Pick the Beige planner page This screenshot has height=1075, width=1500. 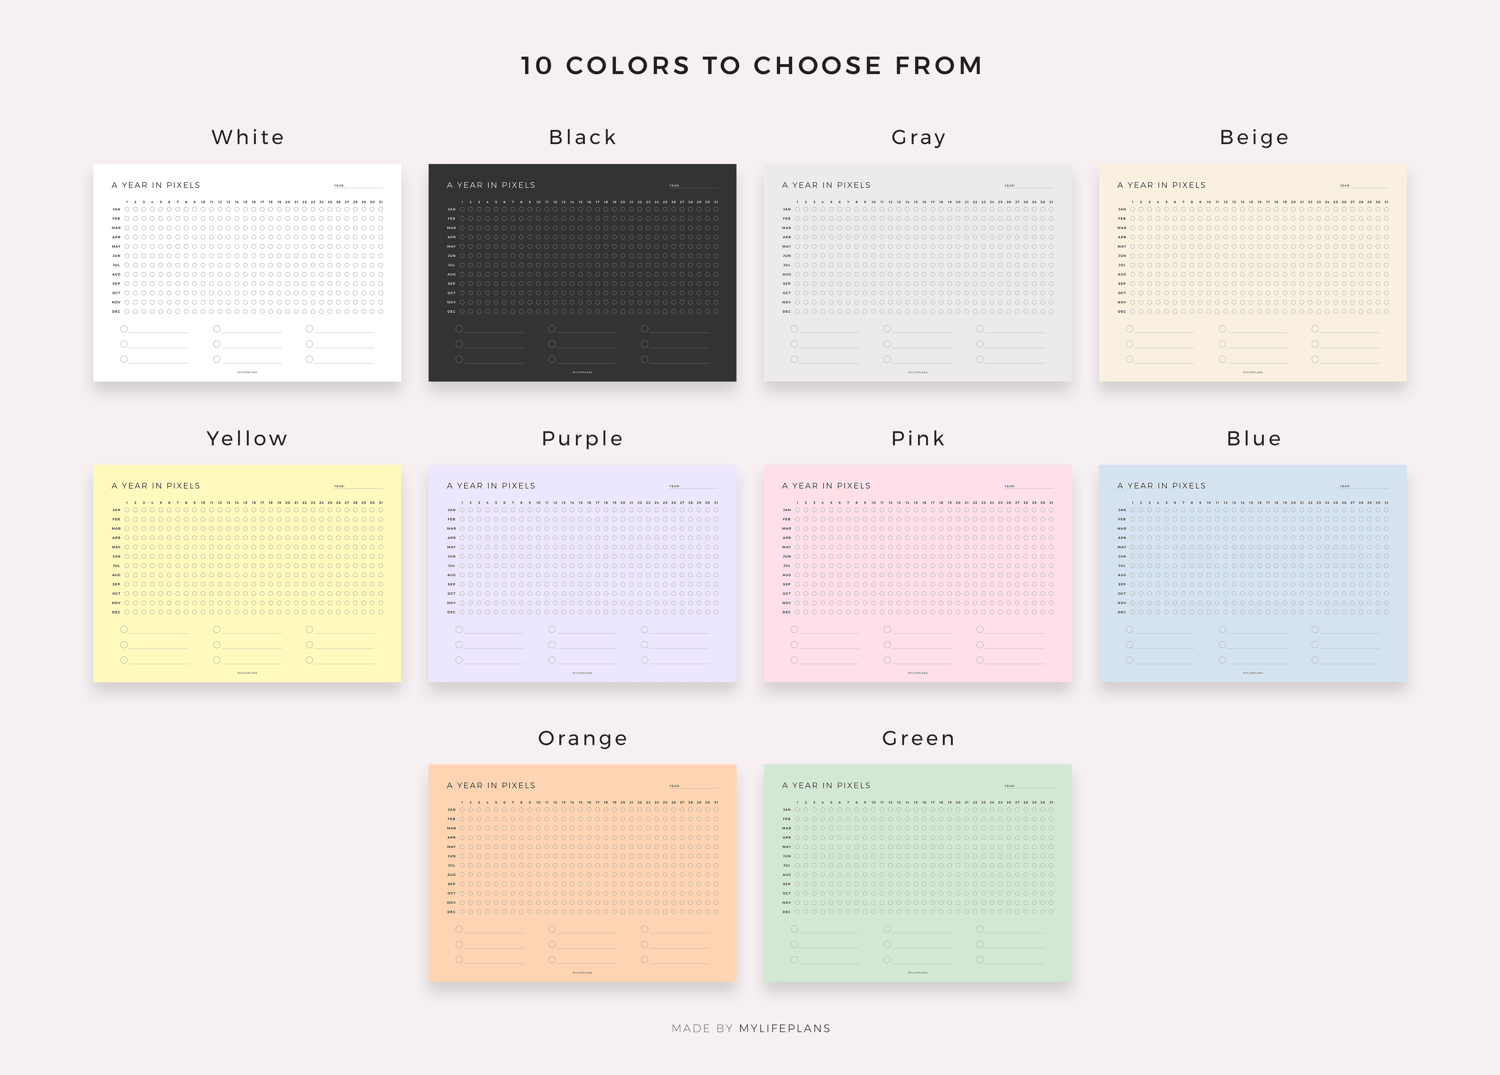tap(1252, 273)
